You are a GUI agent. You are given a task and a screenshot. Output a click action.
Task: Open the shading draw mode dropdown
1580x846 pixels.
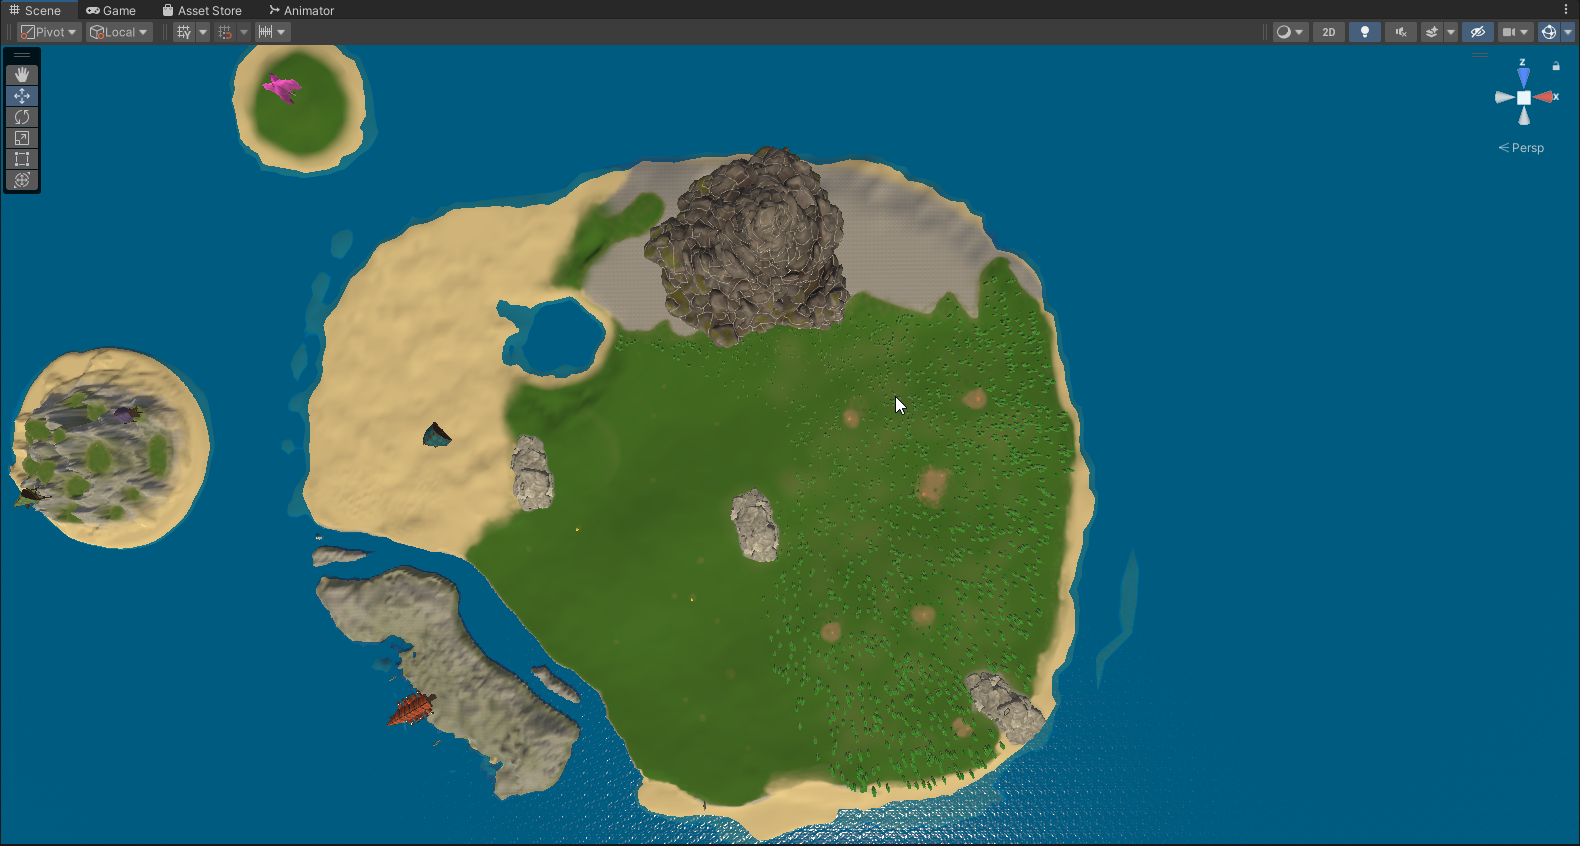coord(1289,32)
